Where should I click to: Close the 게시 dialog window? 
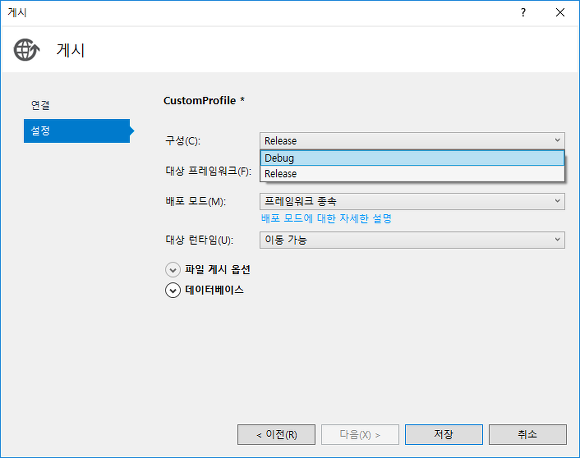[560, 13]
